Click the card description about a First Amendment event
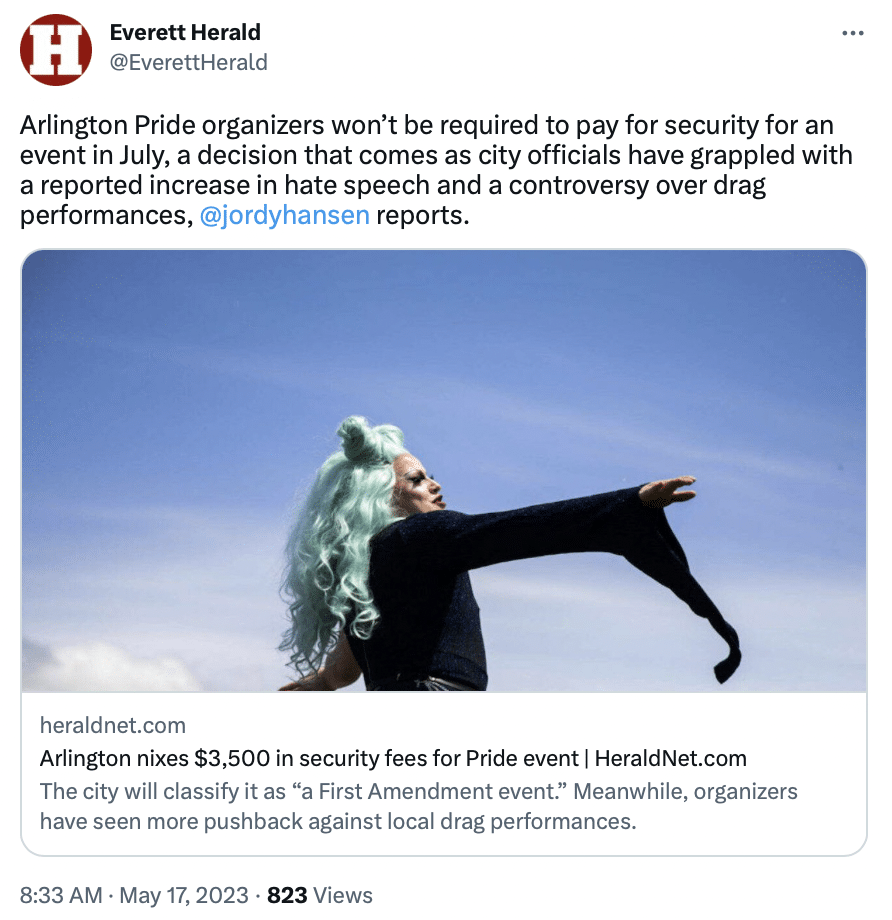This screenshot has height=920, width=892. (418, 806)
